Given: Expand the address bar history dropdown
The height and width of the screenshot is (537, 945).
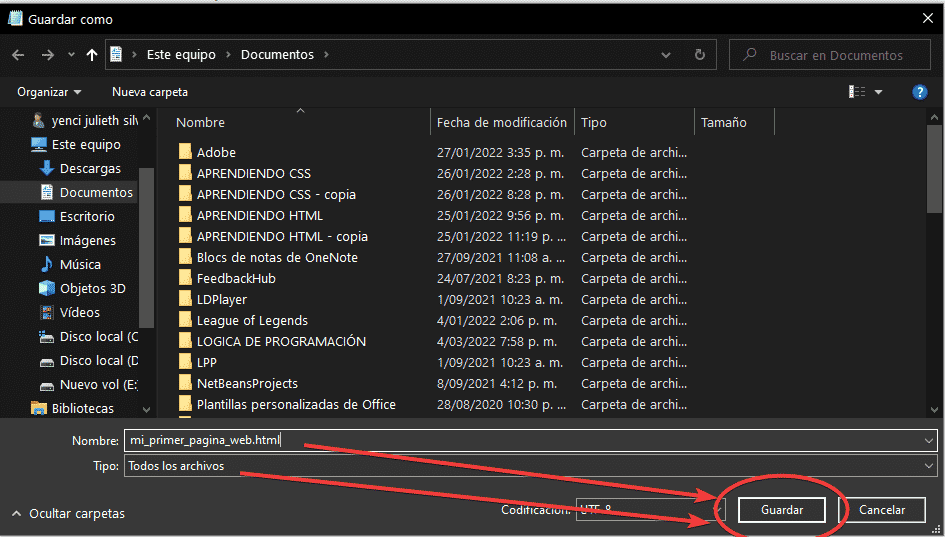Looking at the screenshot, I should pyautogui.click(x=667, y=55).
